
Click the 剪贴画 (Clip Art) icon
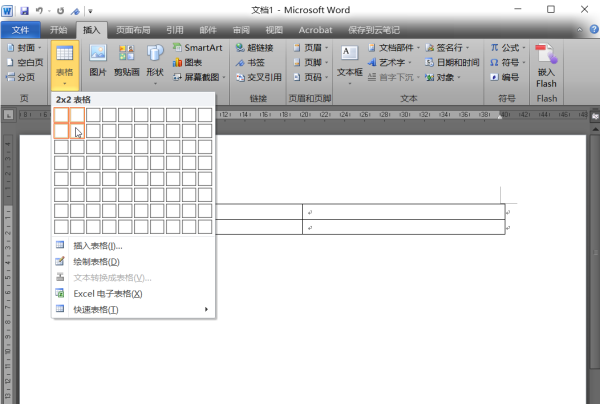(127, 59)
